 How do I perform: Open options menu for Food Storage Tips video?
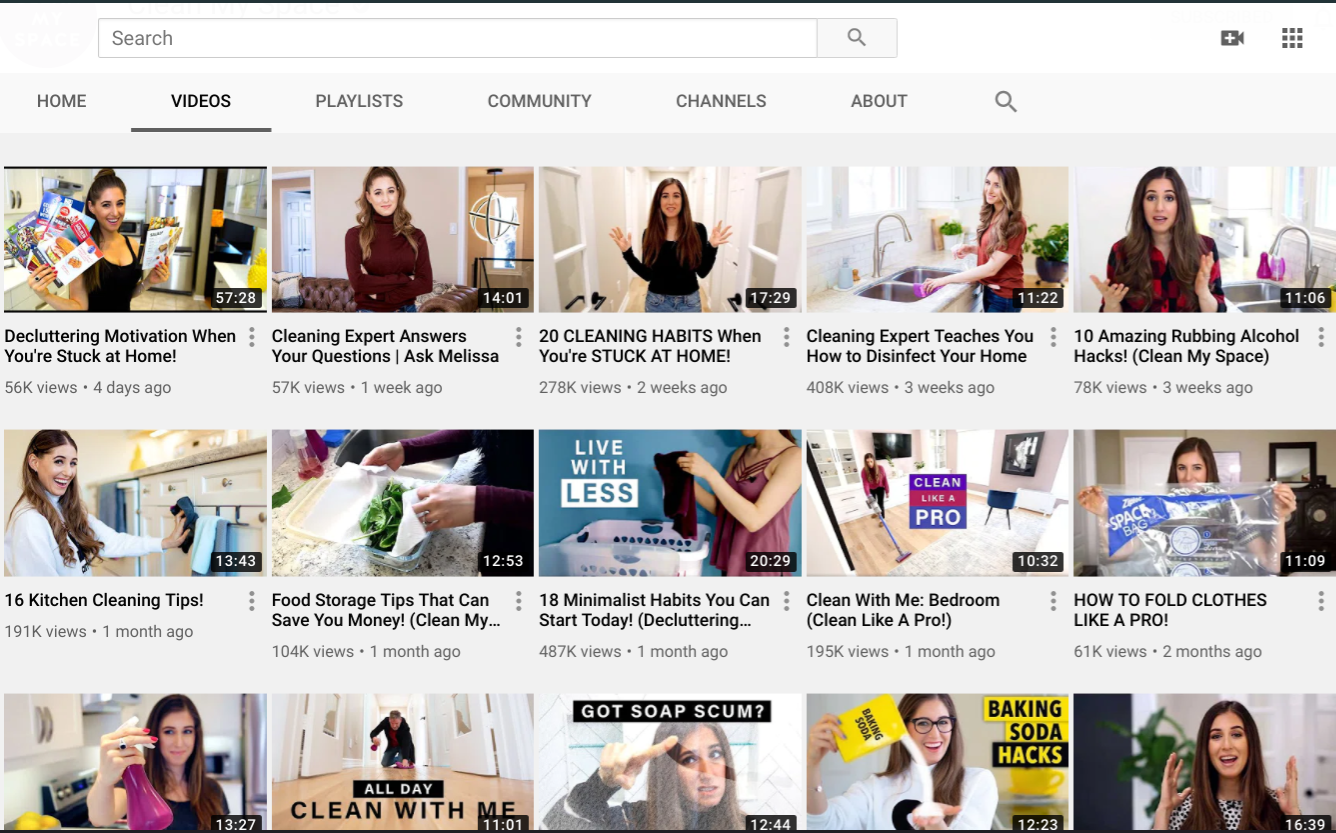click(519, 601)
